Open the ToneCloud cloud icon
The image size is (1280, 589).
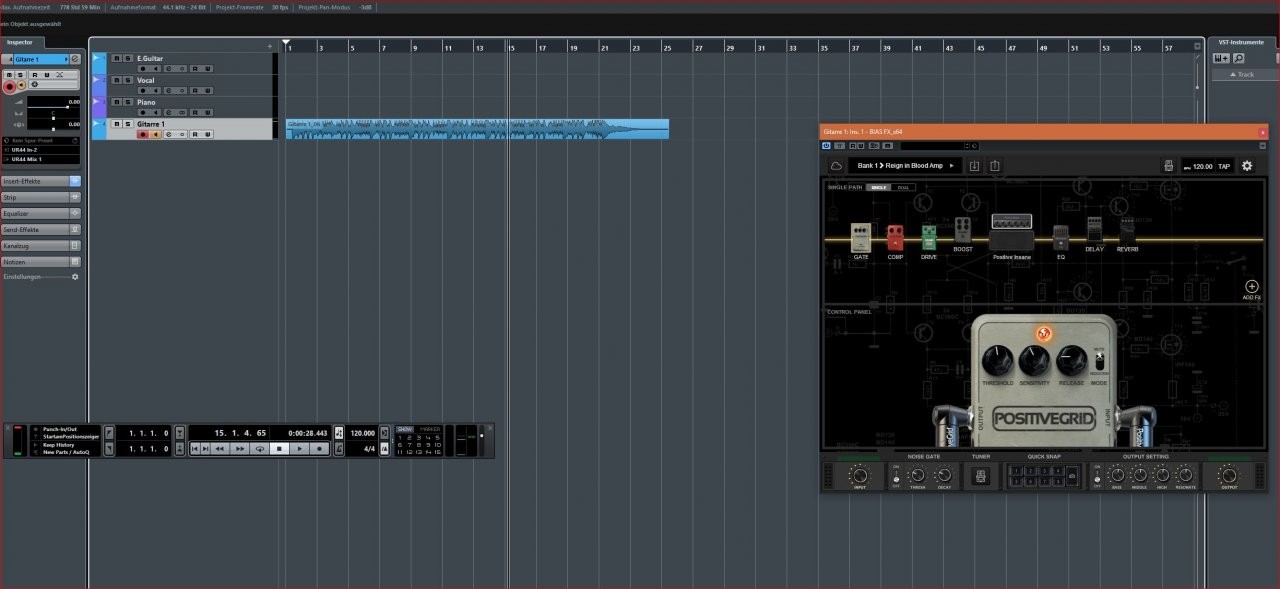(836, 166)
